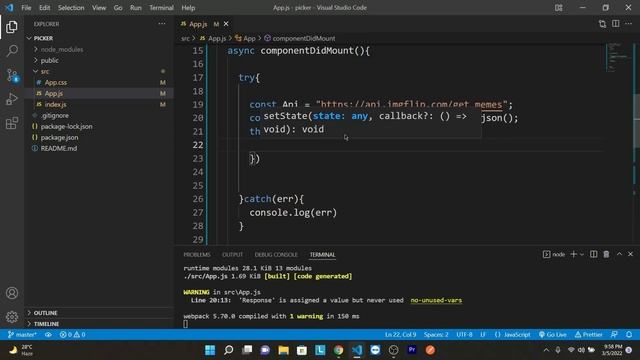Expand the node_modules folder
The height and width of the screenshot is (360, 640).
(x=99, y=49)
